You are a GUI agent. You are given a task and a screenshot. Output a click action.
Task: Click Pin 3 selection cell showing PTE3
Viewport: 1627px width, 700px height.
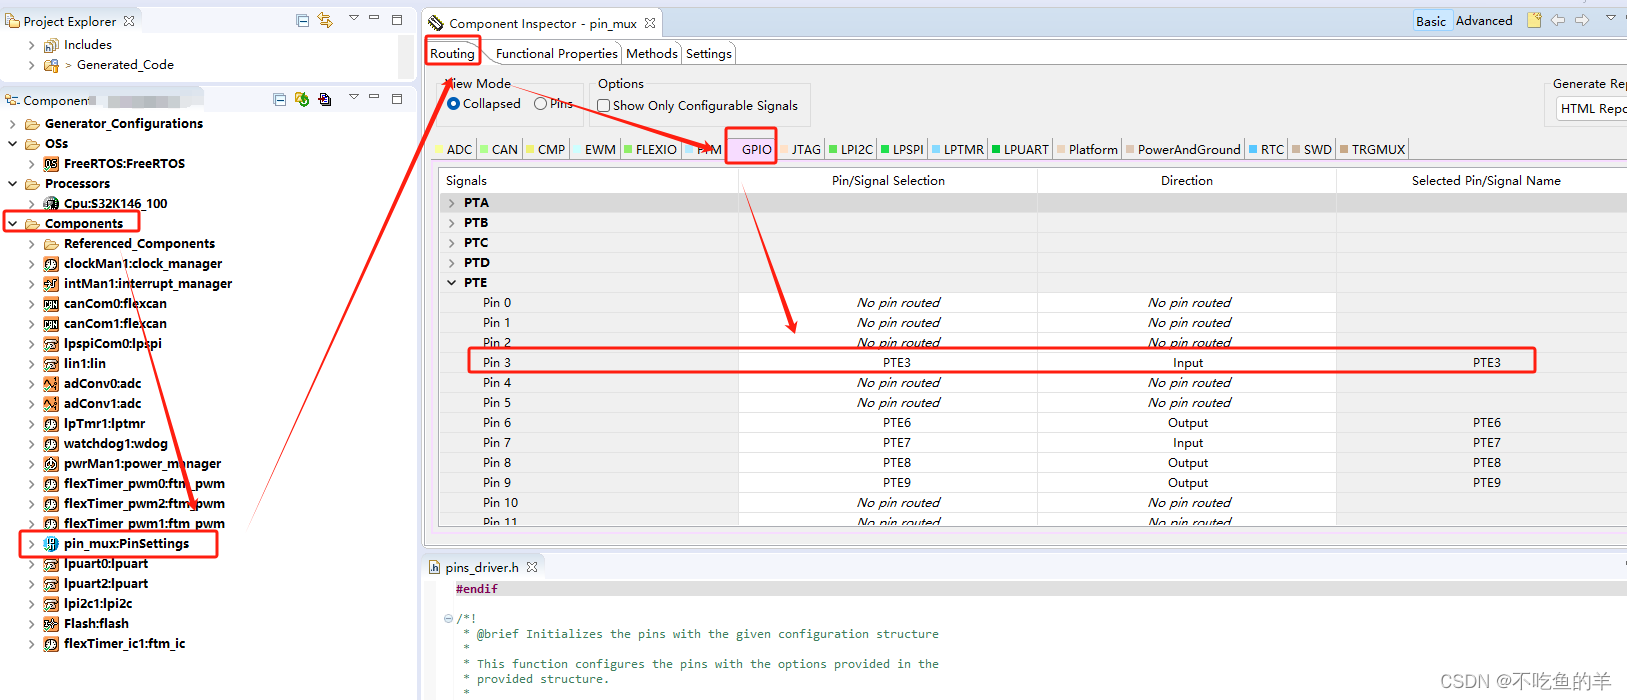click(x=888, y=362)
